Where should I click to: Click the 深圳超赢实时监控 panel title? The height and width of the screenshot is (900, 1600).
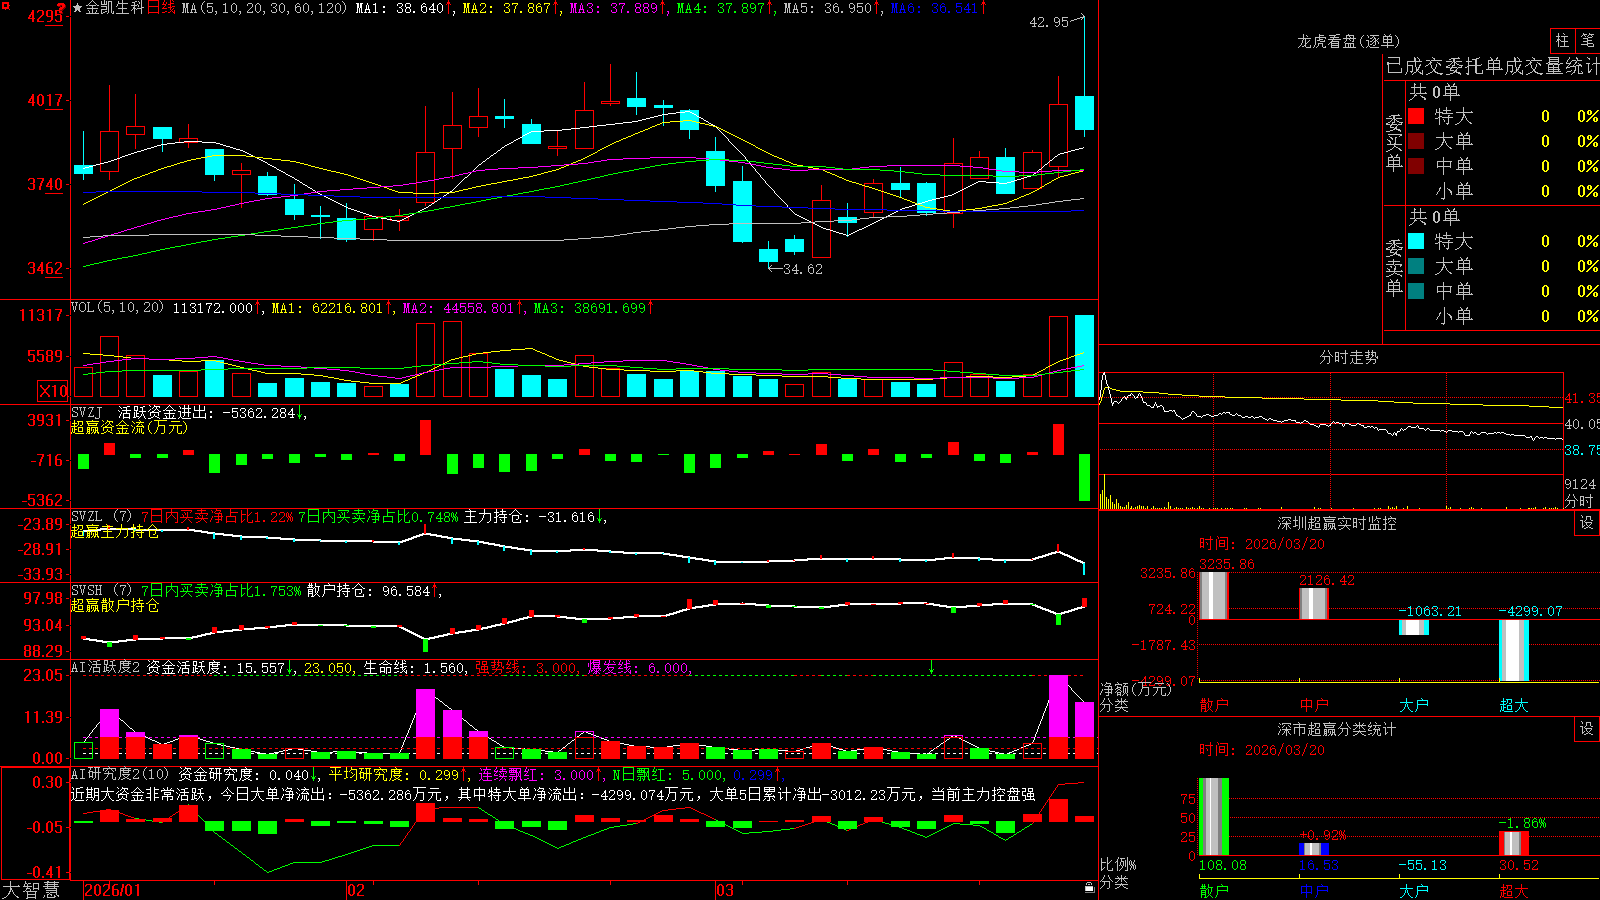point(1336,523)
